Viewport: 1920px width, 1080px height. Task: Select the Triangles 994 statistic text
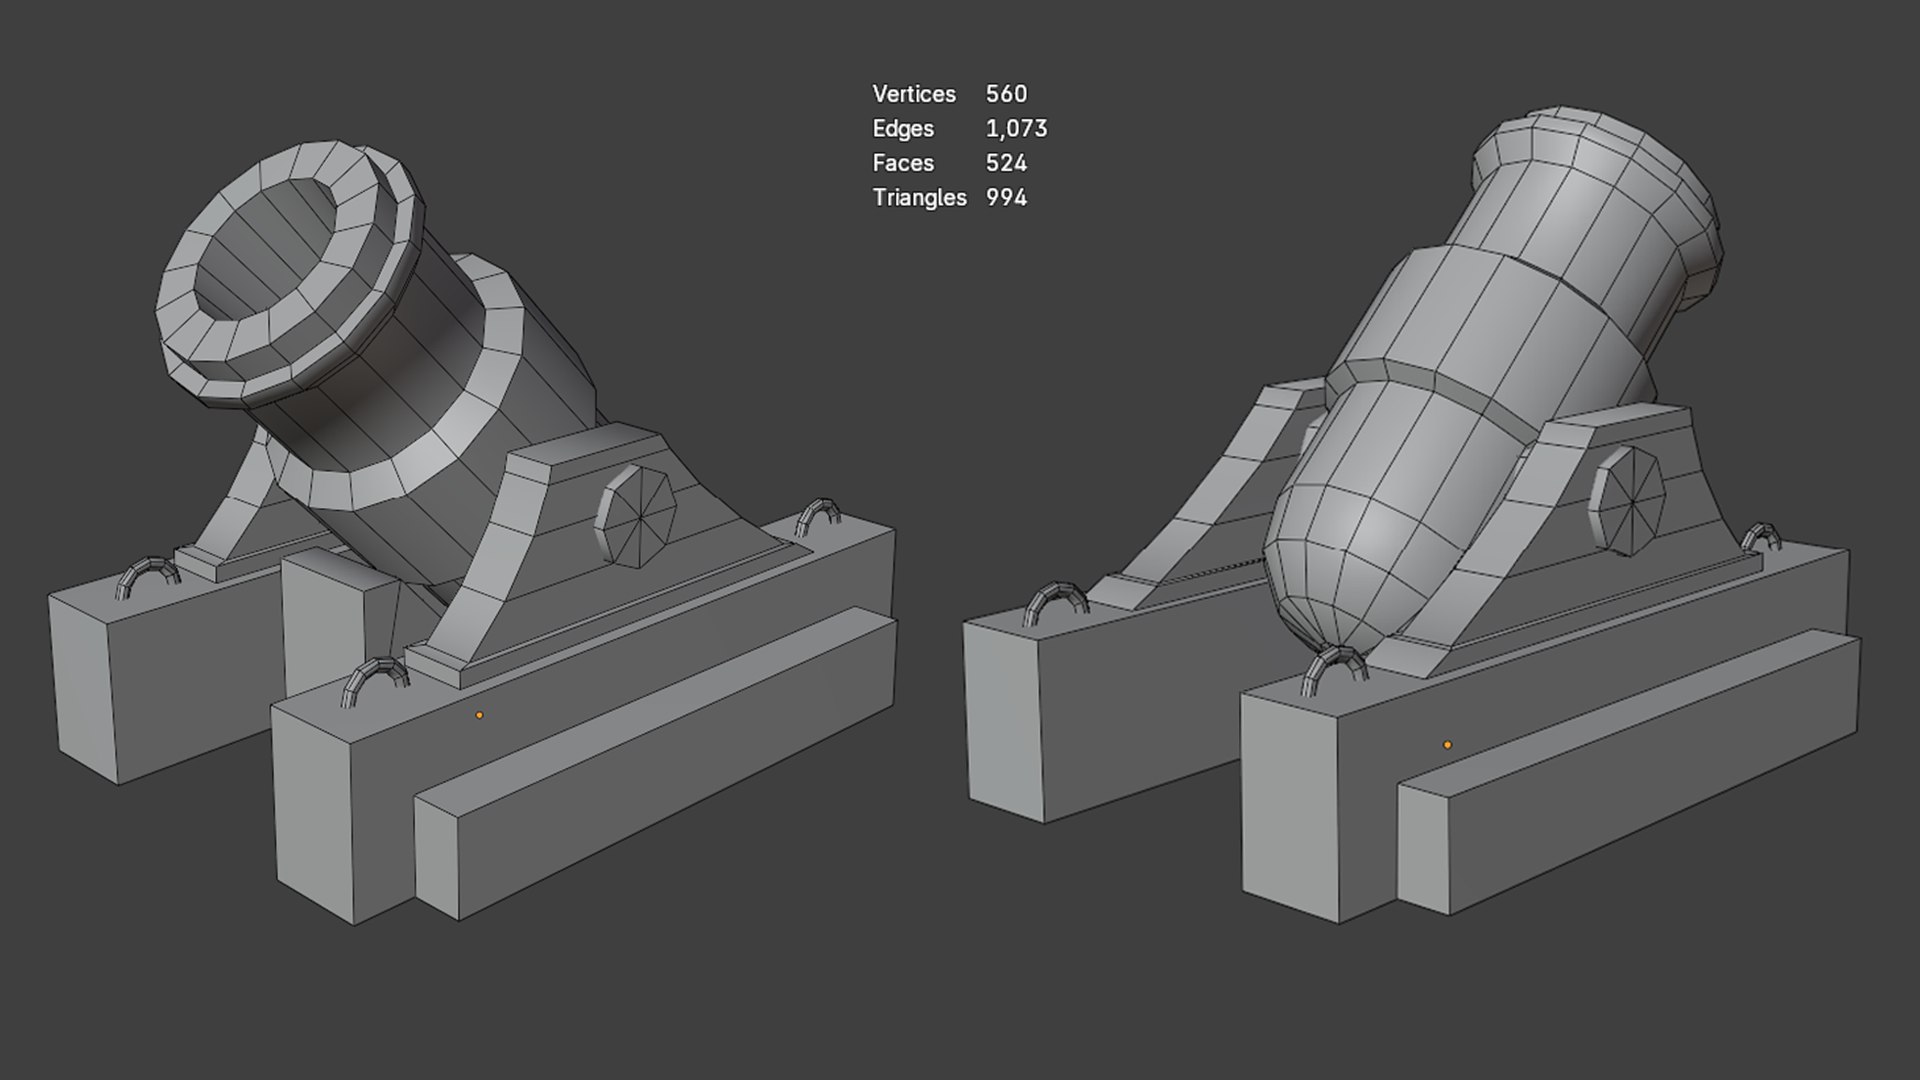pos(950,198)
